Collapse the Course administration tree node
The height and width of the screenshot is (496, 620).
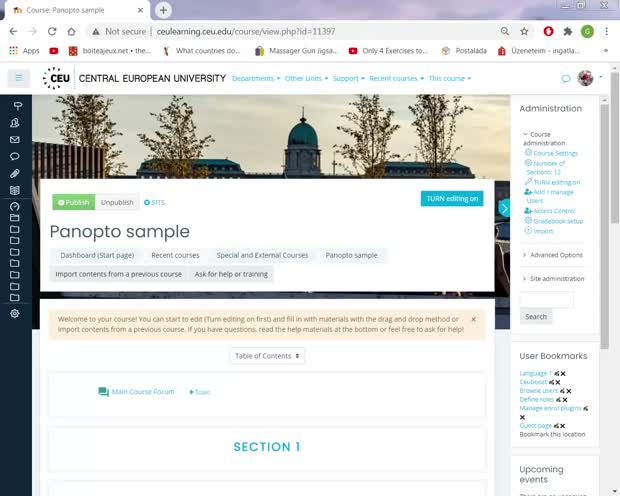coord(525,134)
